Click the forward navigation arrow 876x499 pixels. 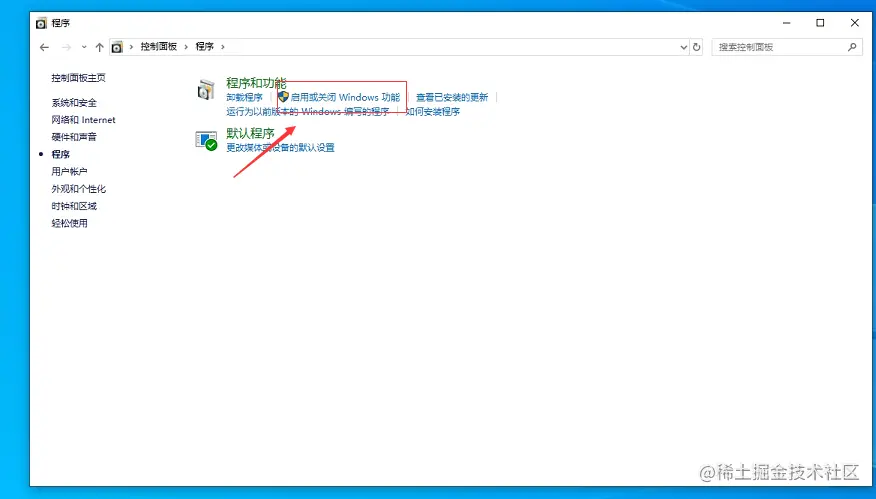(66, 47)
